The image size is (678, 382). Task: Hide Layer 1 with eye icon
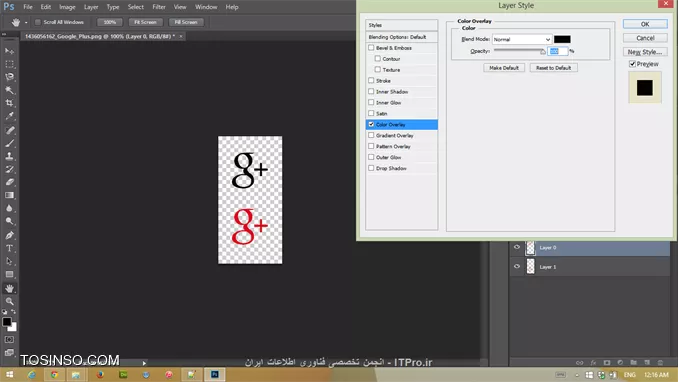click(517, 266)
